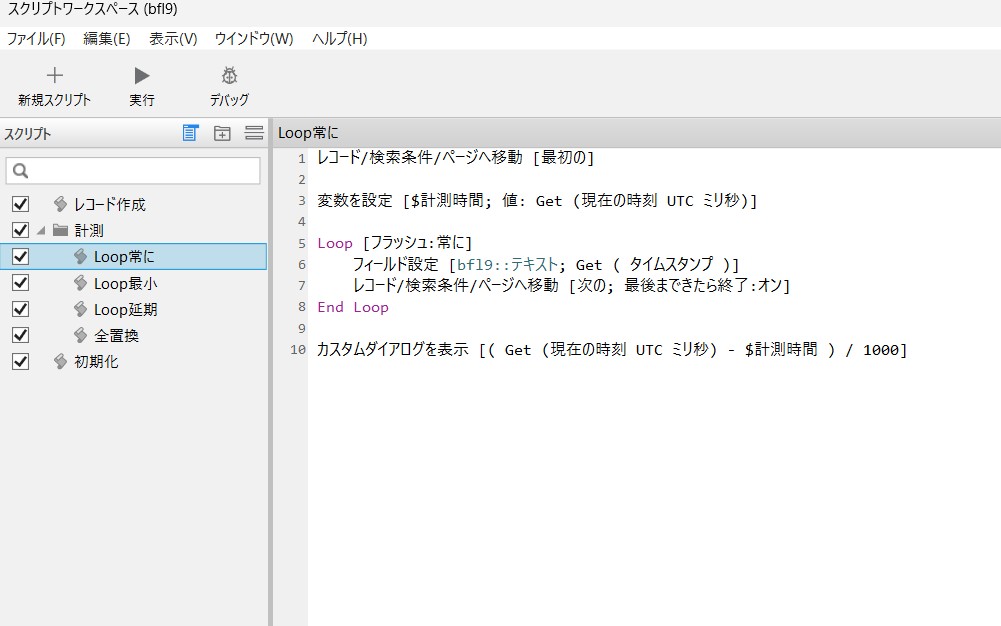The image size is (1001, 626).
Task: Click the separator lines icon in スクリプト panel header
Action: point(254,133)
